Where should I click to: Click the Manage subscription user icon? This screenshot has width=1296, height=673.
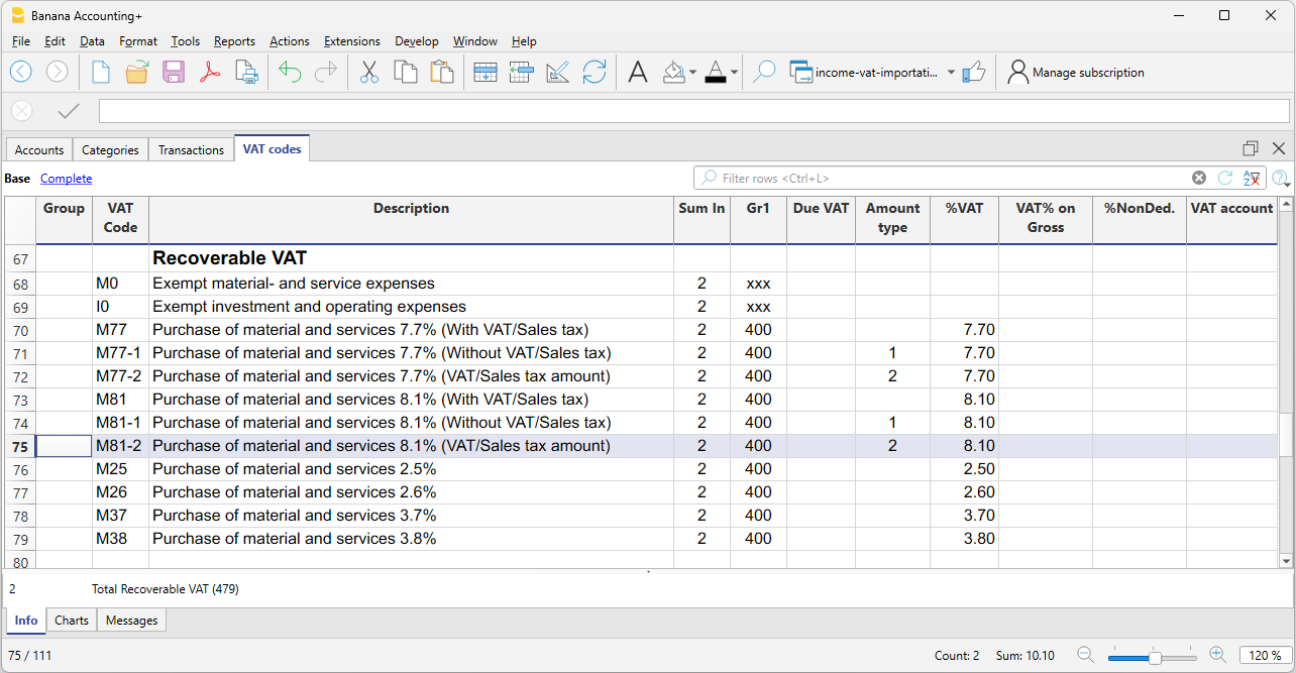click(1018, 72)
